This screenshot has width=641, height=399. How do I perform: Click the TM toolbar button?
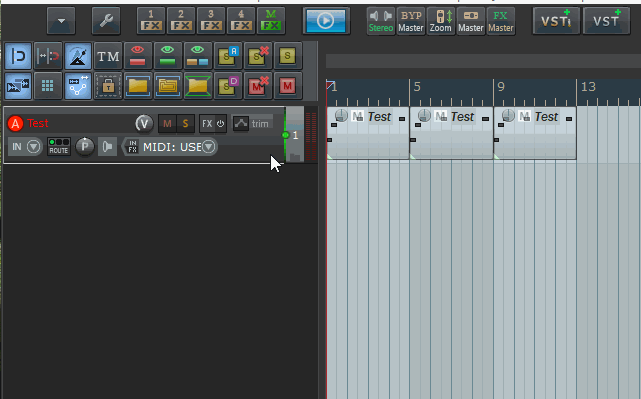click(x=108, y=56)
